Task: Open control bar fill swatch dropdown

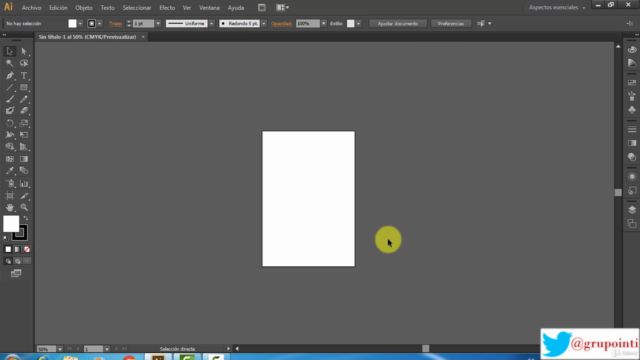Action: [x=80, y=24]
